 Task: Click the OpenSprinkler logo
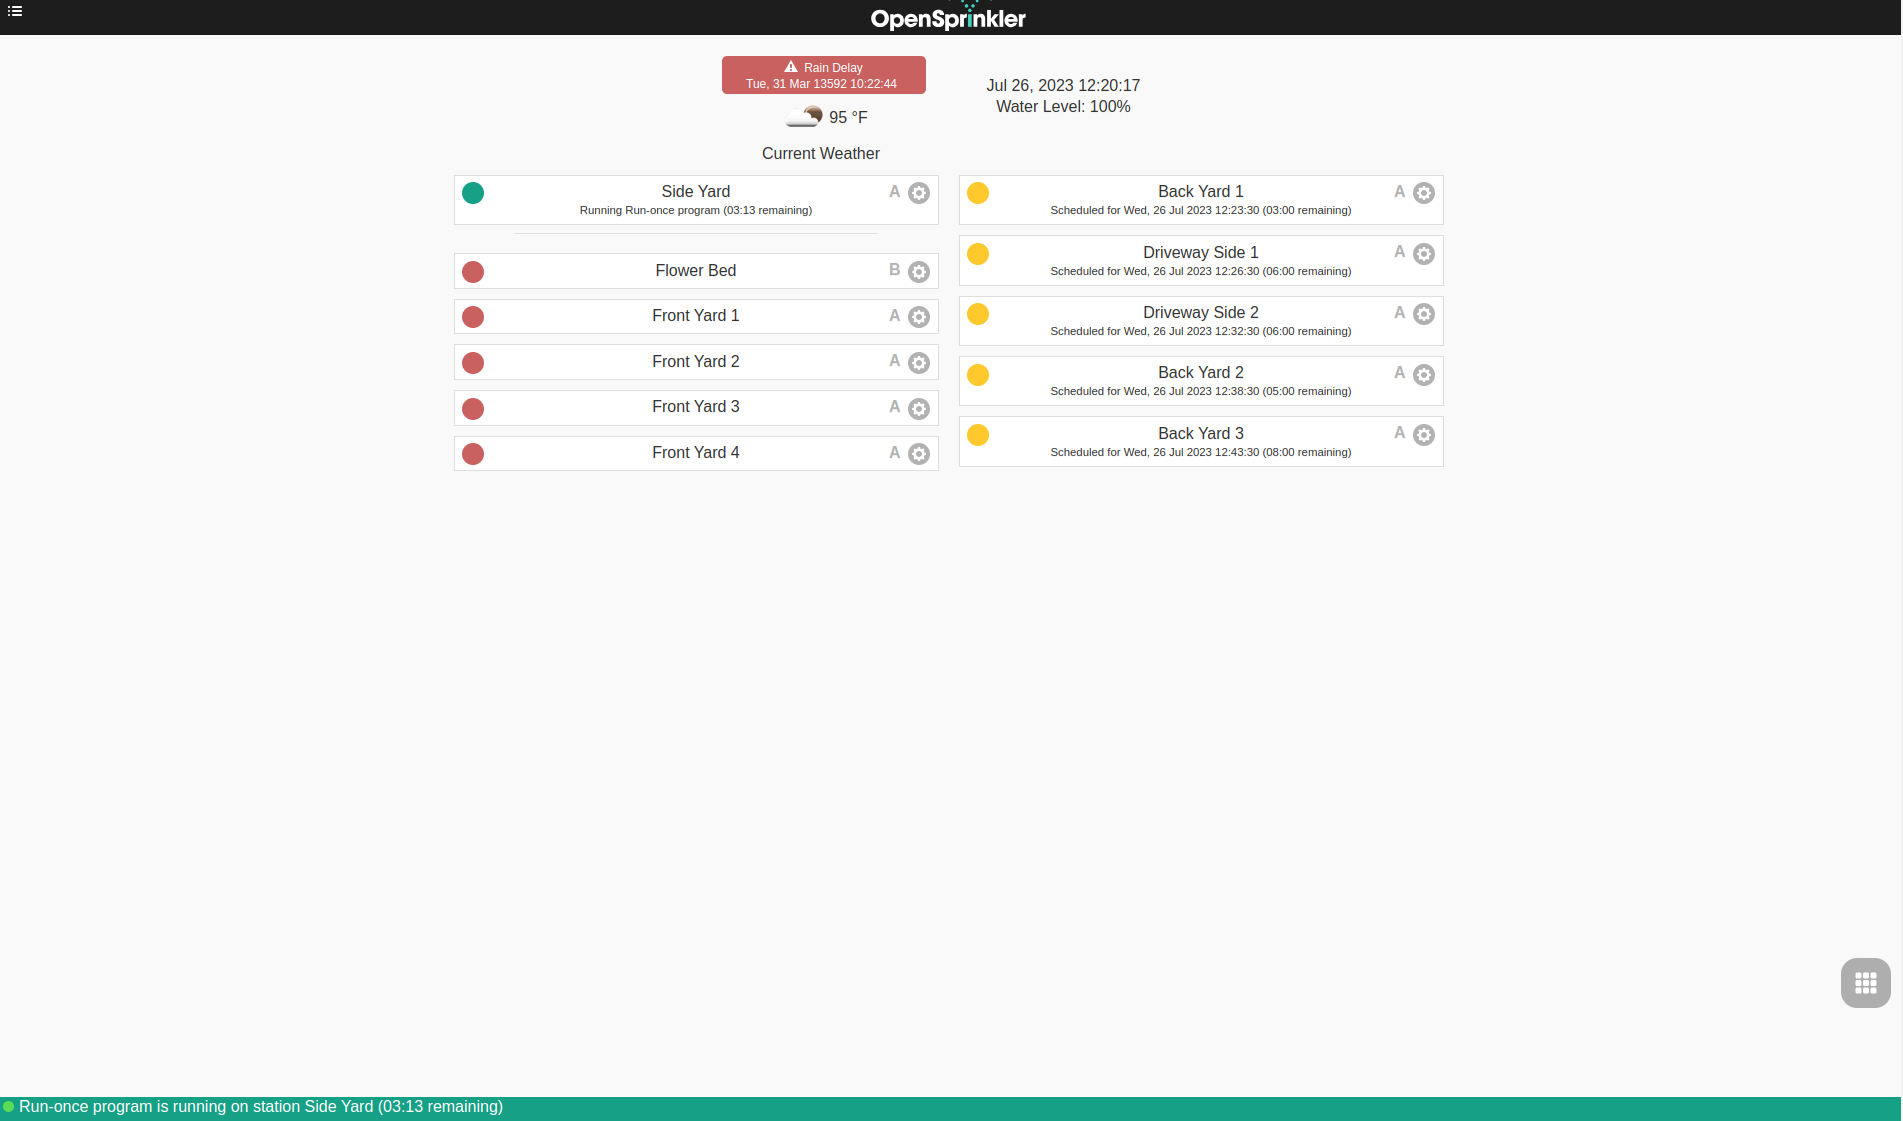[948, 16]
